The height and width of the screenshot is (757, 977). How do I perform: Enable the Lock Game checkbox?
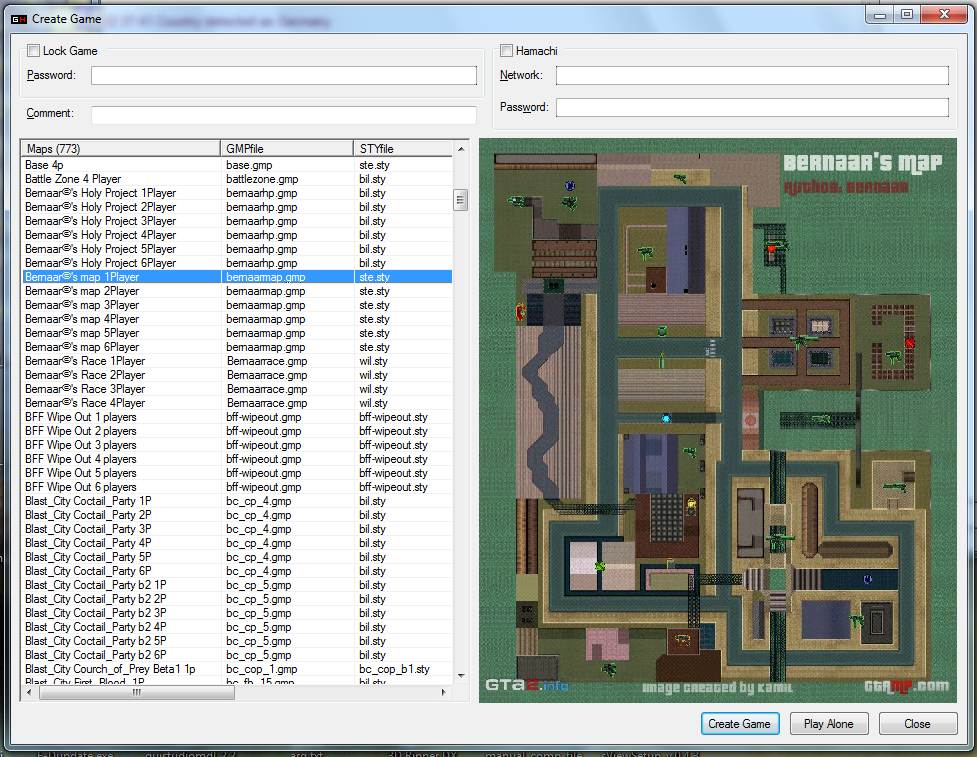click(x=33, y=51)
